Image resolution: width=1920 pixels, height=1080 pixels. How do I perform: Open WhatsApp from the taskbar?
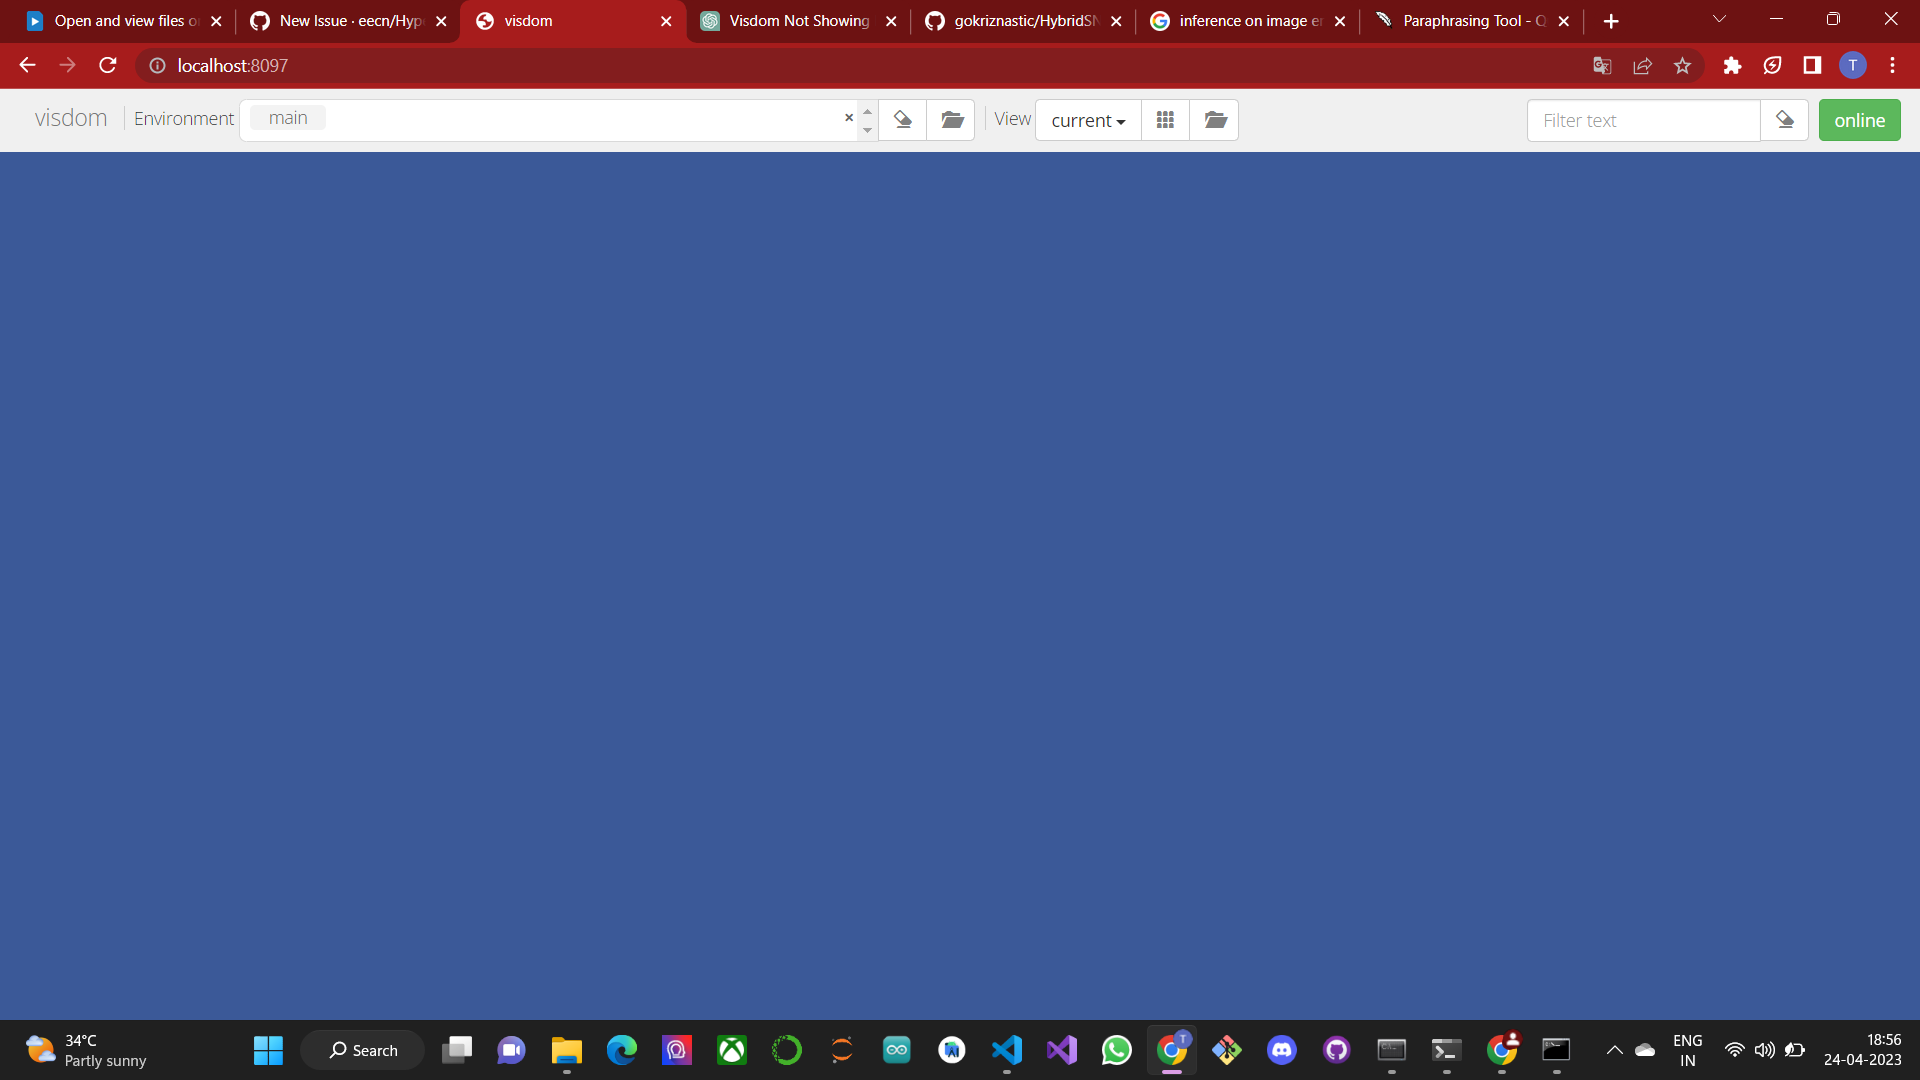tap(1117, 1050)
